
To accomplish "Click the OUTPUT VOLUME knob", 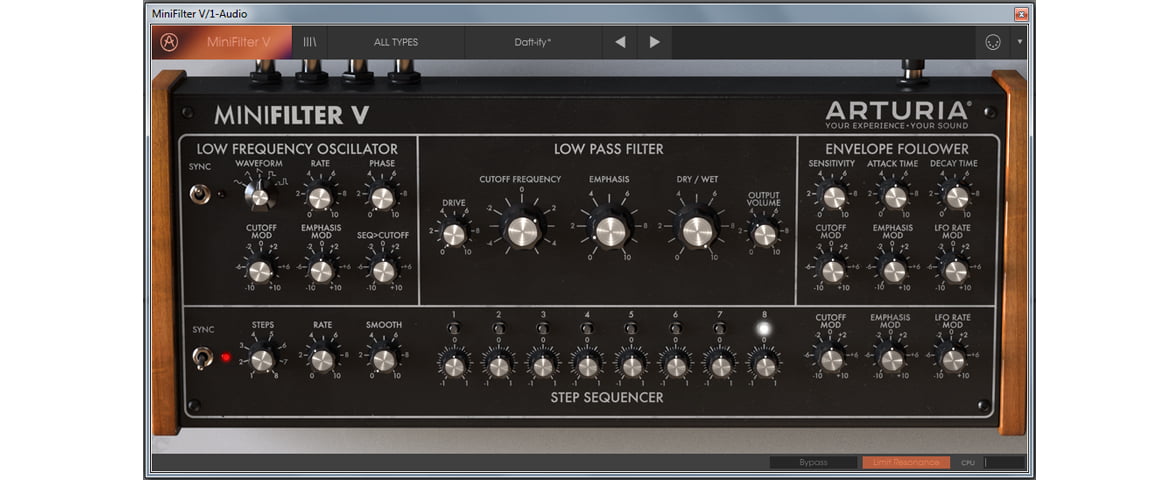I will pyautogui.click(x=765, y=234).
